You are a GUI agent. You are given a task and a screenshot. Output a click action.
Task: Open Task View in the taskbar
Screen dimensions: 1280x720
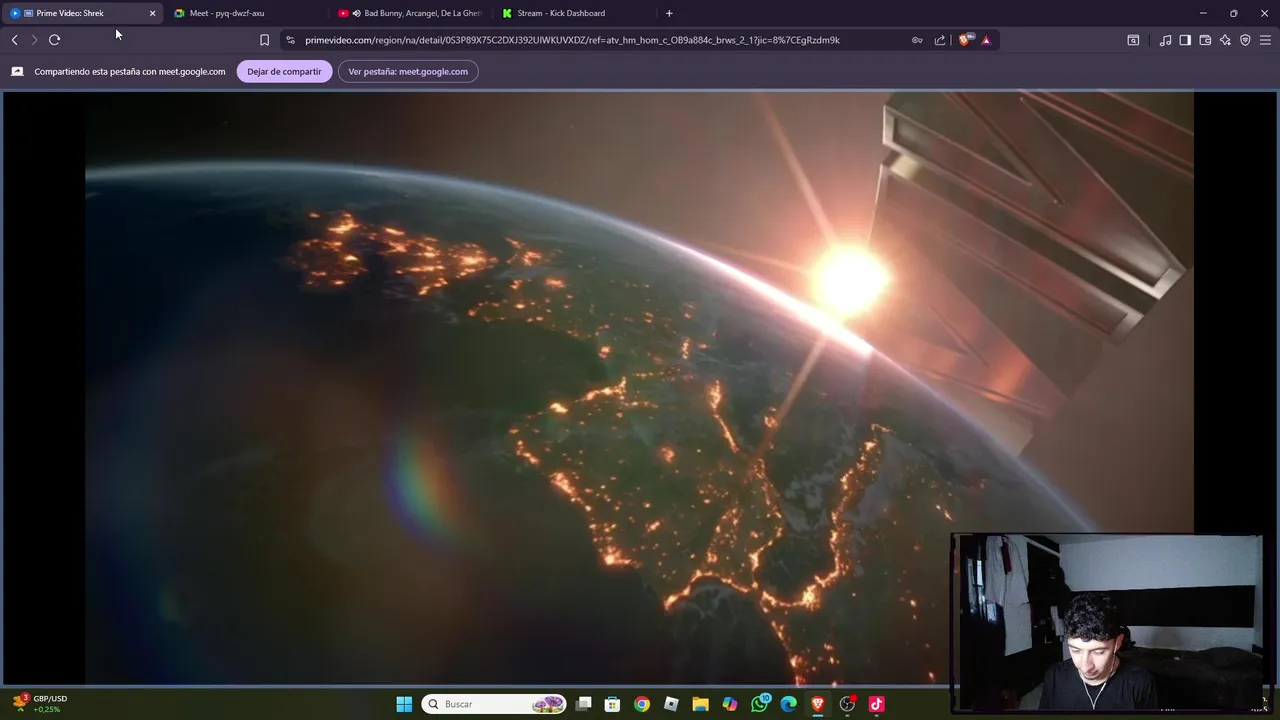tap(583, 704)
